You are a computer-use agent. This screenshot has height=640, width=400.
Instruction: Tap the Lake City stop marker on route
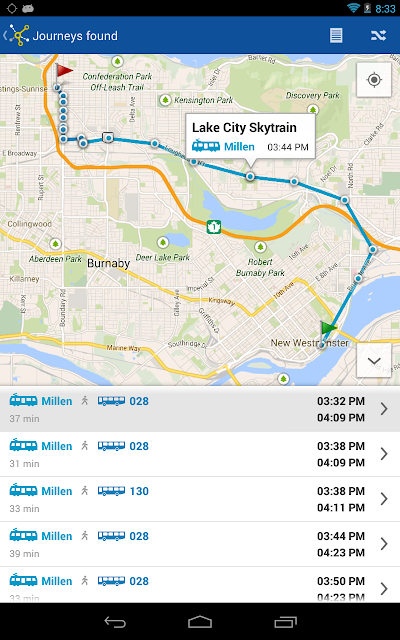click(x=250, y=176)
